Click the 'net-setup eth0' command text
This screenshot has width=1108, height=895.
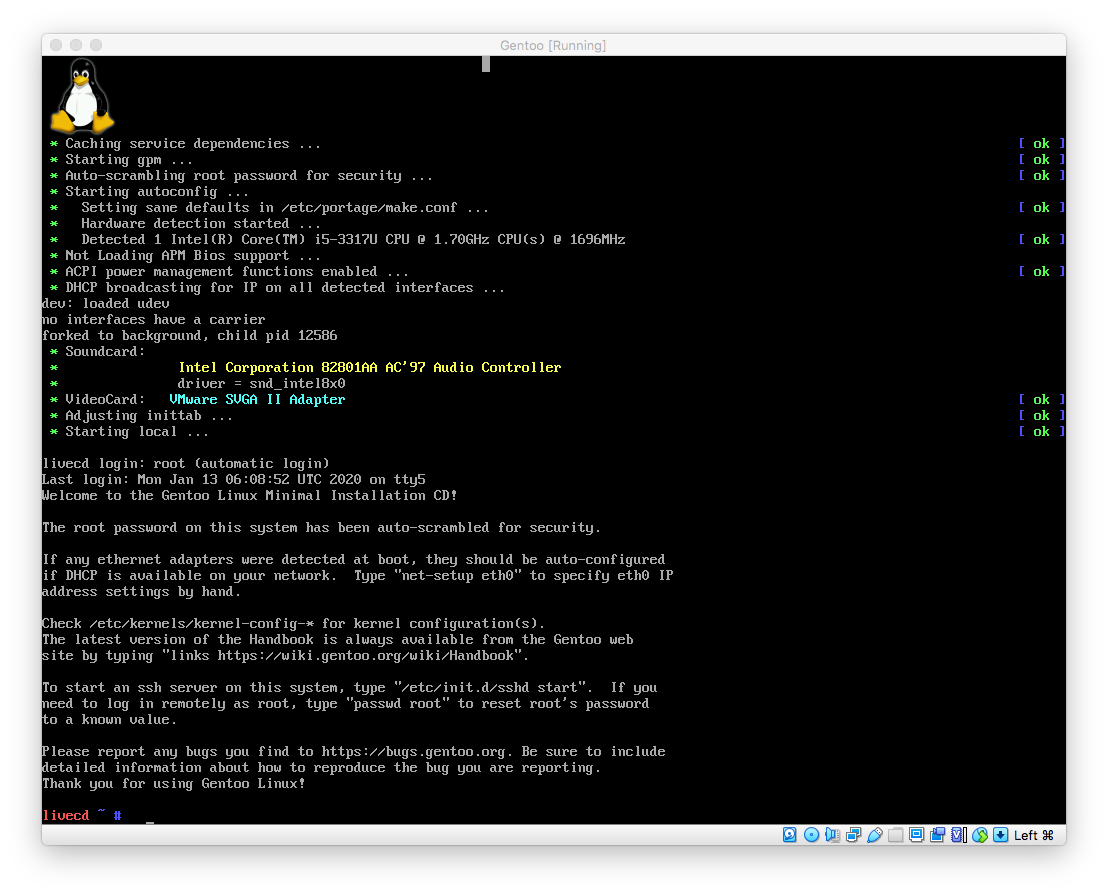[457, 575]
